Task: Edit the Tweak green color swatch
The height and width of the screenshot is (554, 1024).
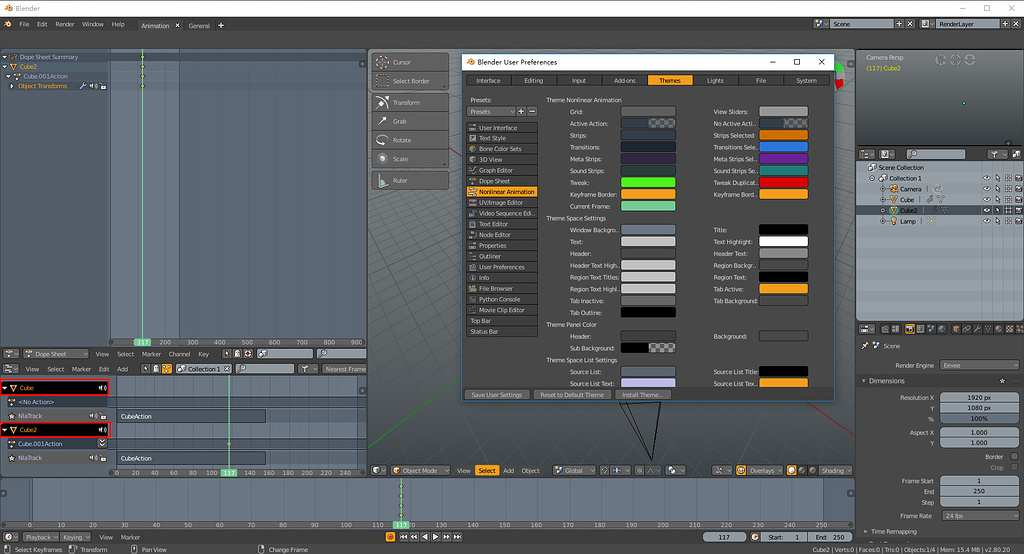Action: 648,182
